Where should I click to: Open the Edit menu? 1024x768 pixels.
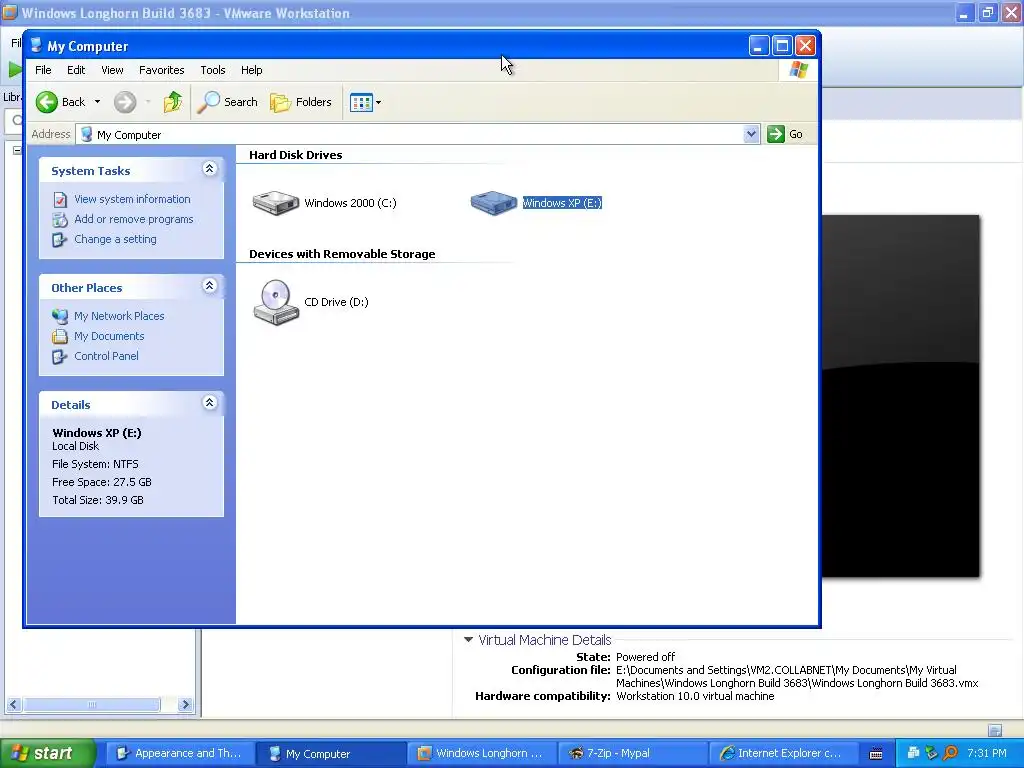[x=76, y=70]
